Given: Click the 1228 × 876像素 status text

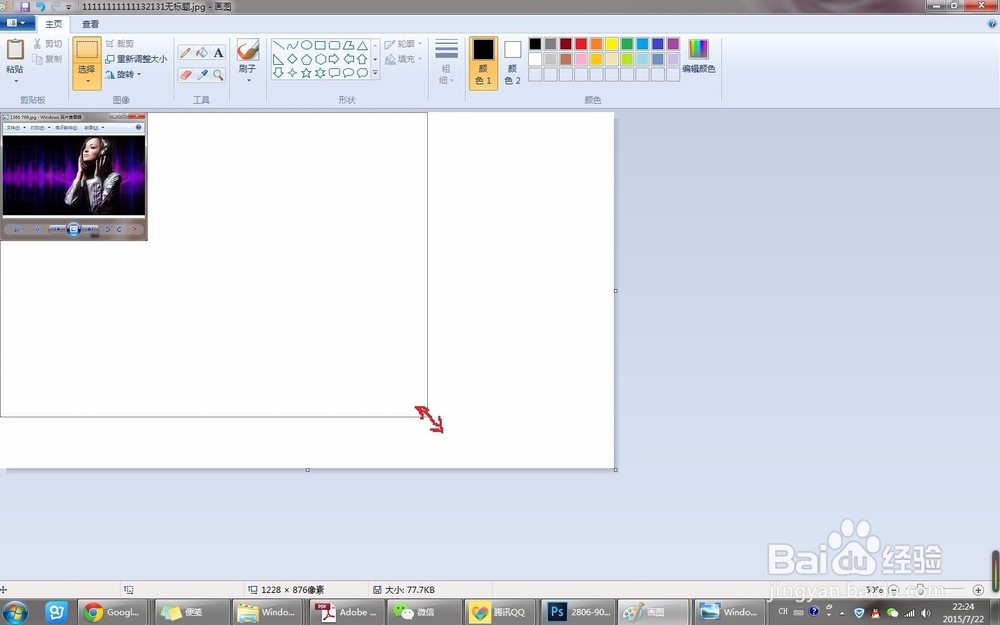Looking at the screenshot, I should [293, 590].
